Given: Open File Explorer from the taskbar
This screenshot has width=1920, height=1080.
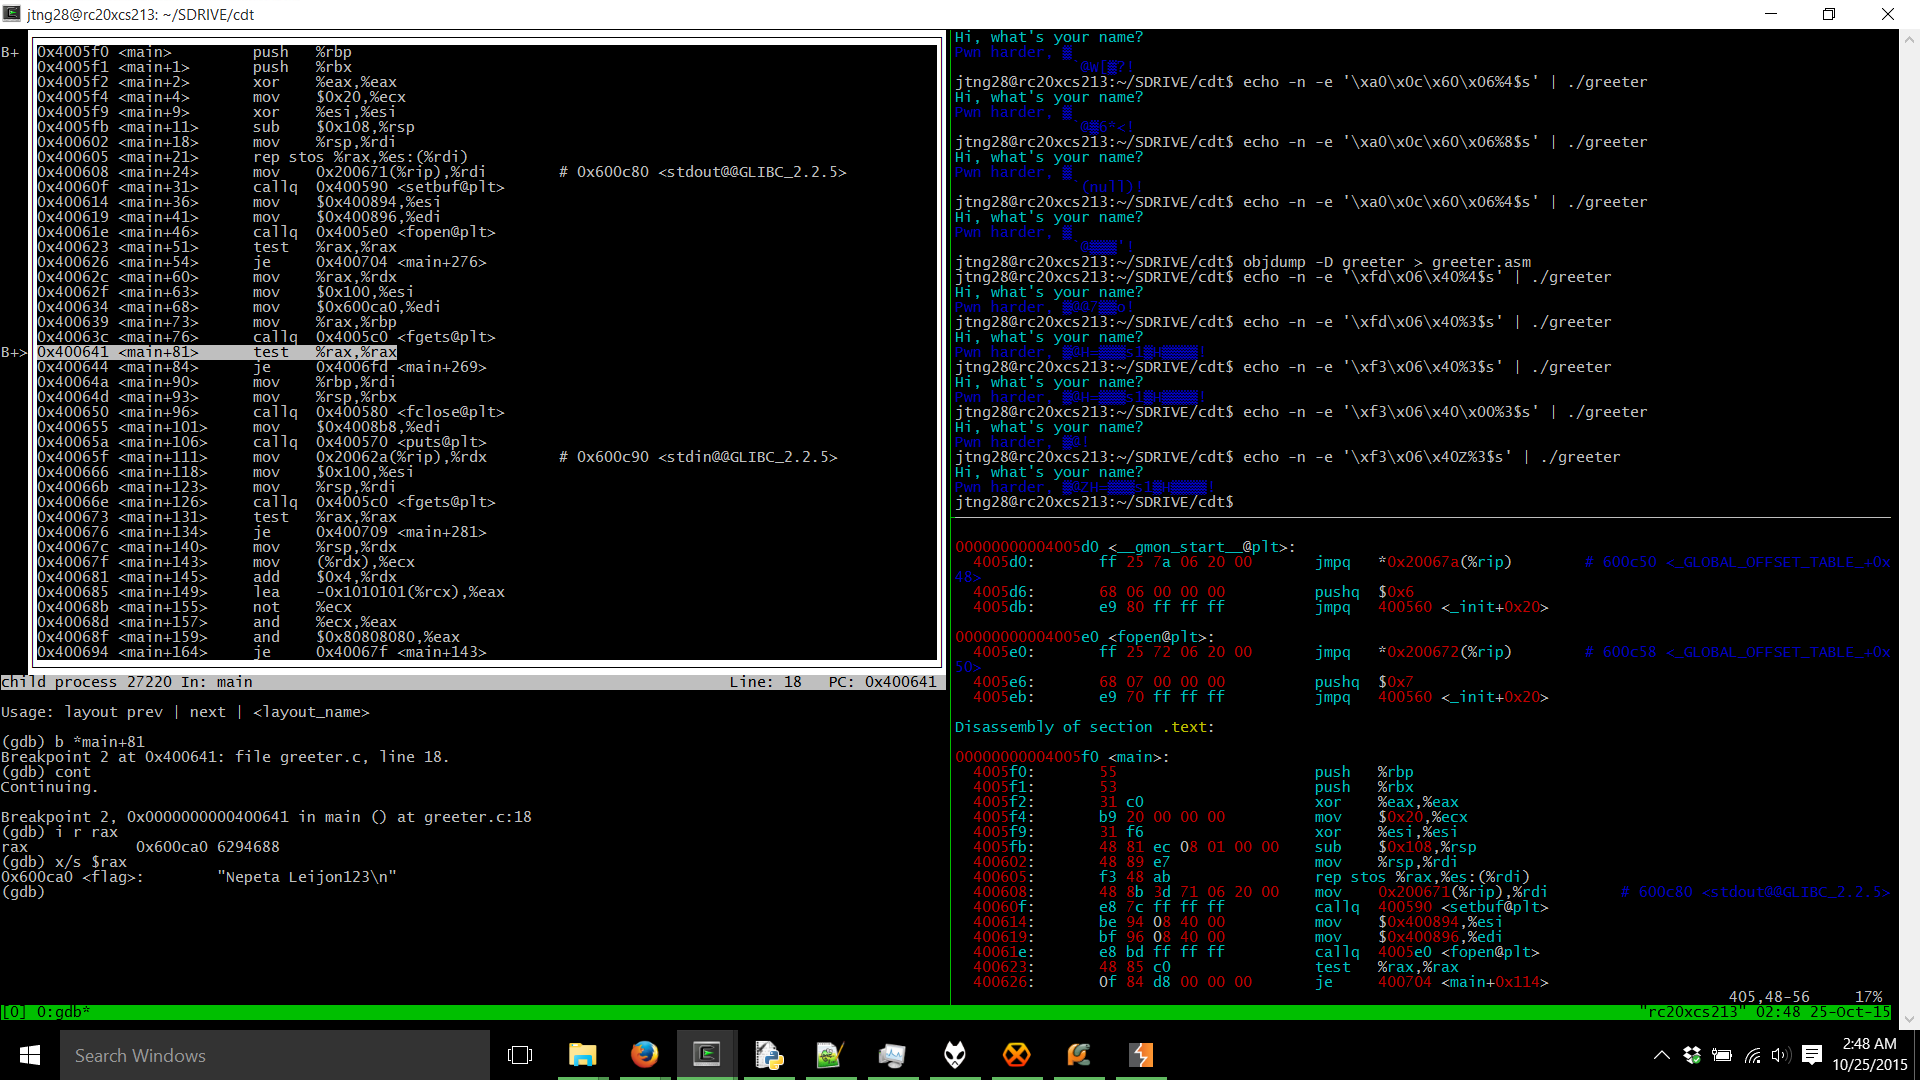Looking at the screenshot, I should [582, 1055].
